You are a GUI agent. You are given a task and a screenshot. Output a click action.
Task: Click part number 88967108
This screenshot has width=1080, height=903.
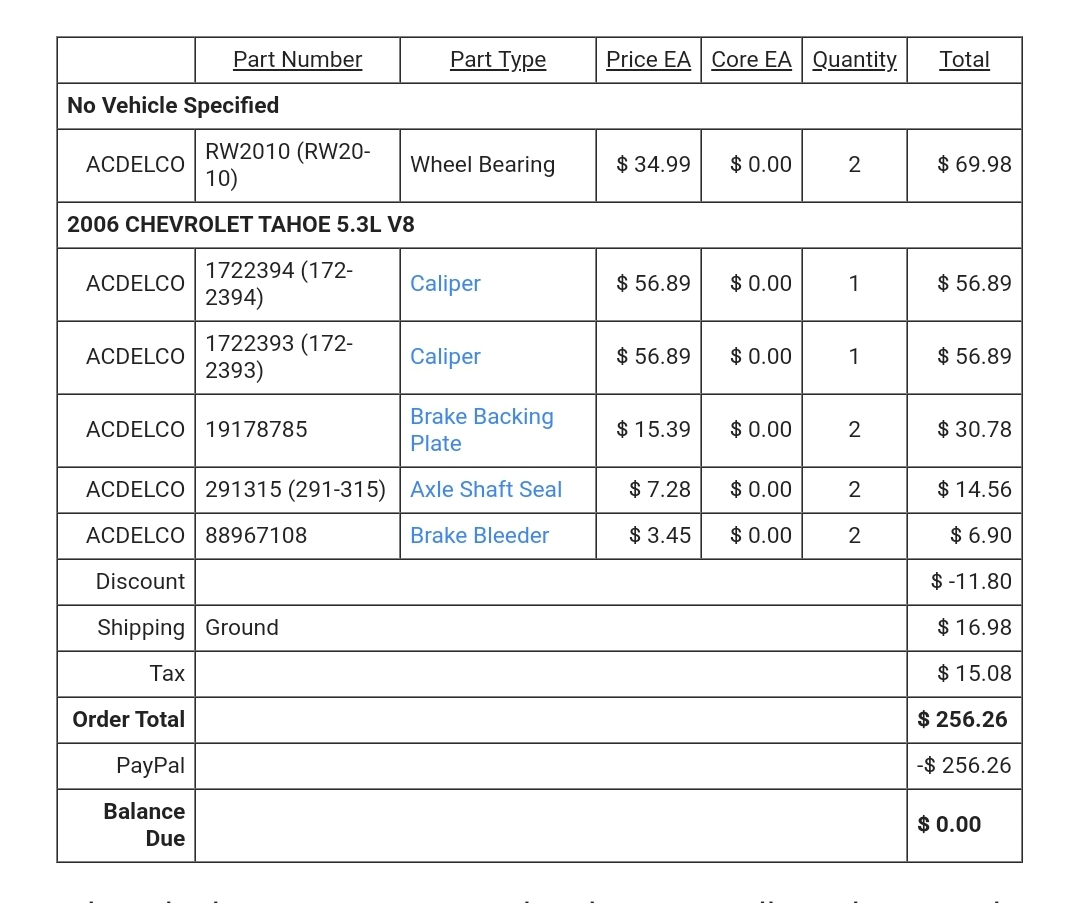tap(256, 536)
